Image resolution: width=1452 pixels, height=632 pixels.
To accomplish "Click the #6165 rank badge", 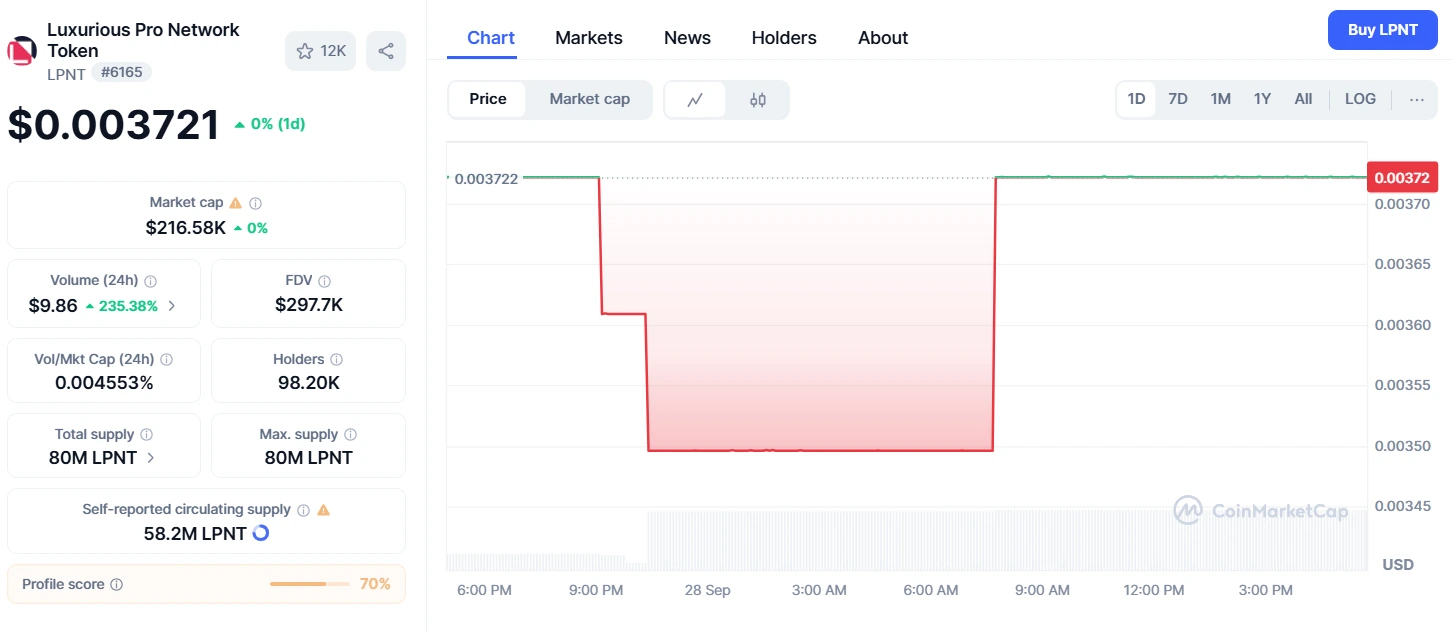I will point(121,72).
